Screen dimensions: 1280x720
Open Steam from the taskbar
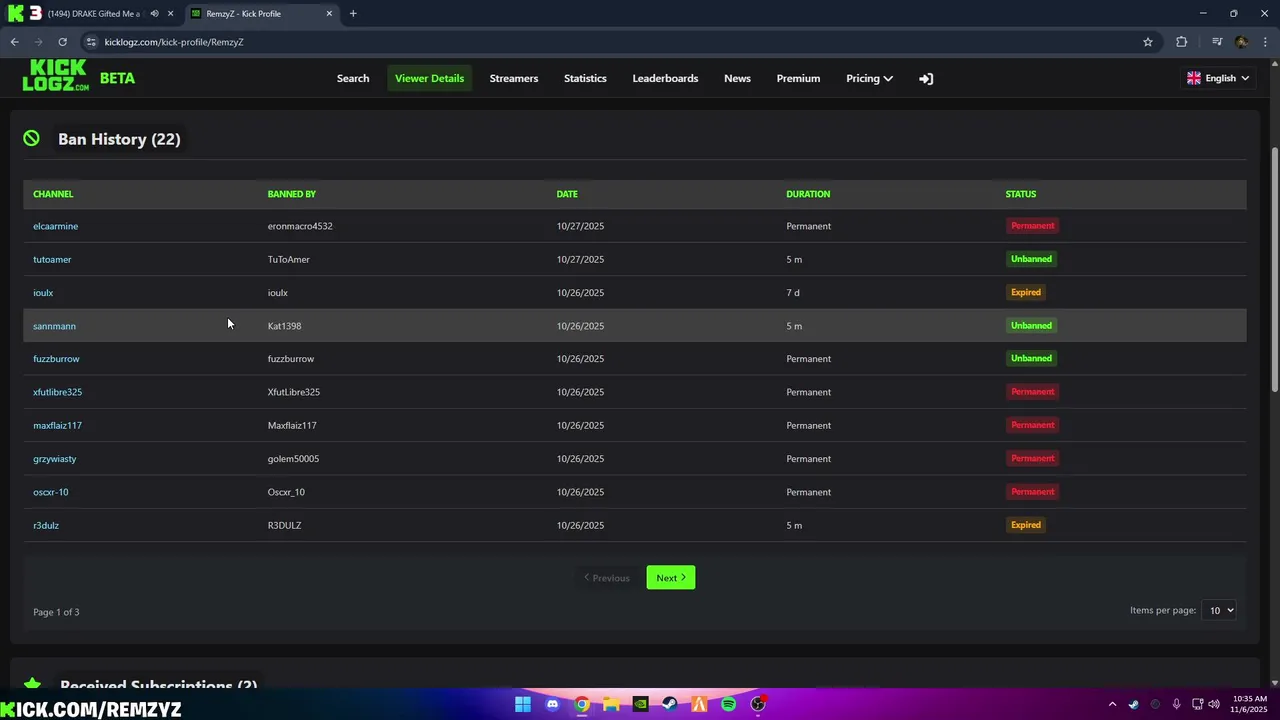click(670, 704)
